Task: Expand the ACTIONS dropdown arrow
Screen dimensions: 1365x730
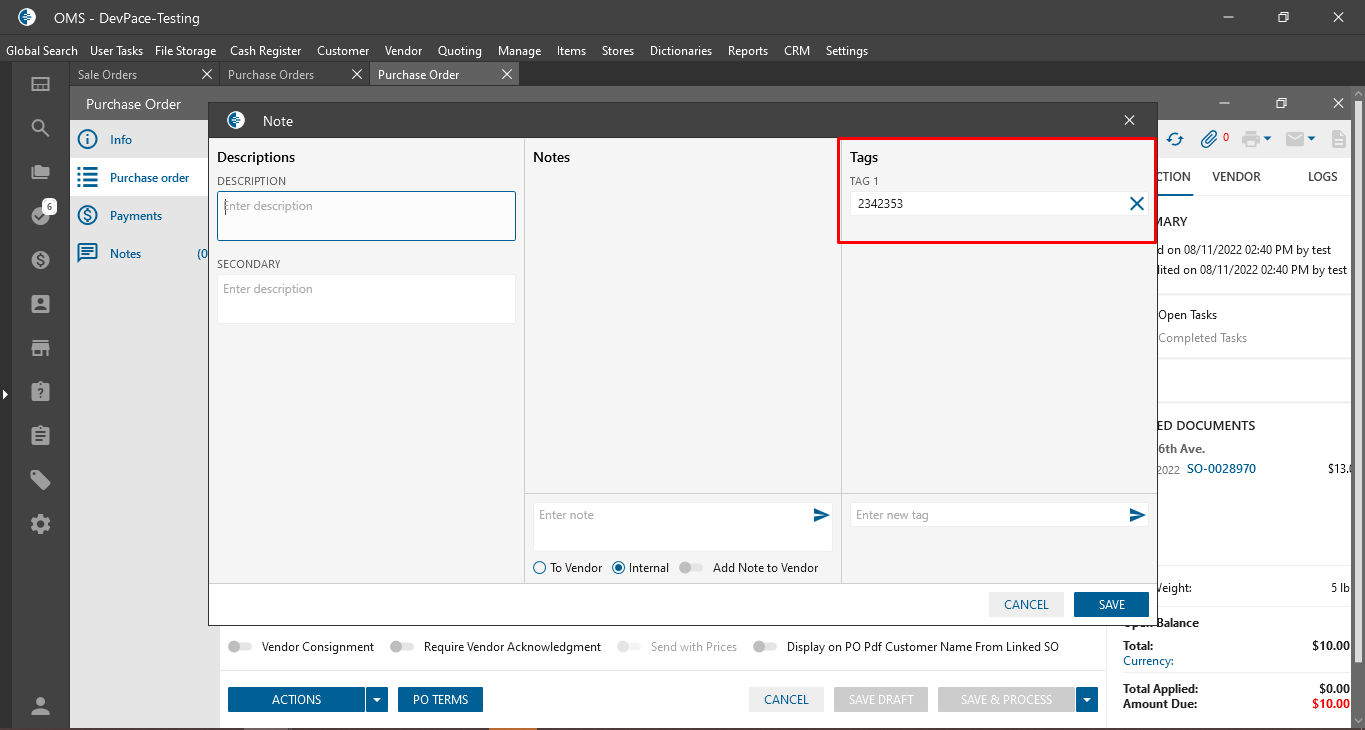Action: pyautogui.click(x=376, y=700)
